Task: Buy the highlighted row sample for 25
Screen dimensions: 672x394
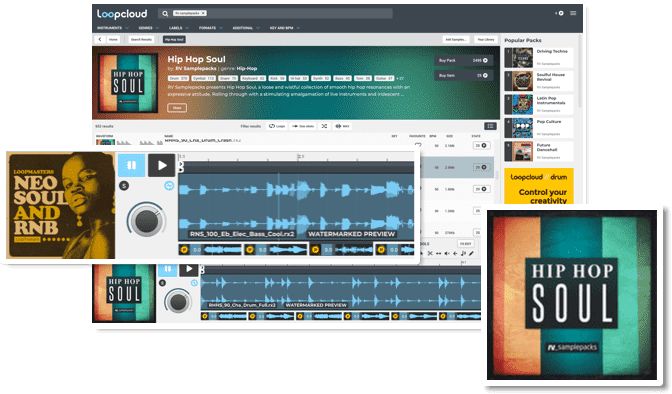Action: tap(482, 167)
